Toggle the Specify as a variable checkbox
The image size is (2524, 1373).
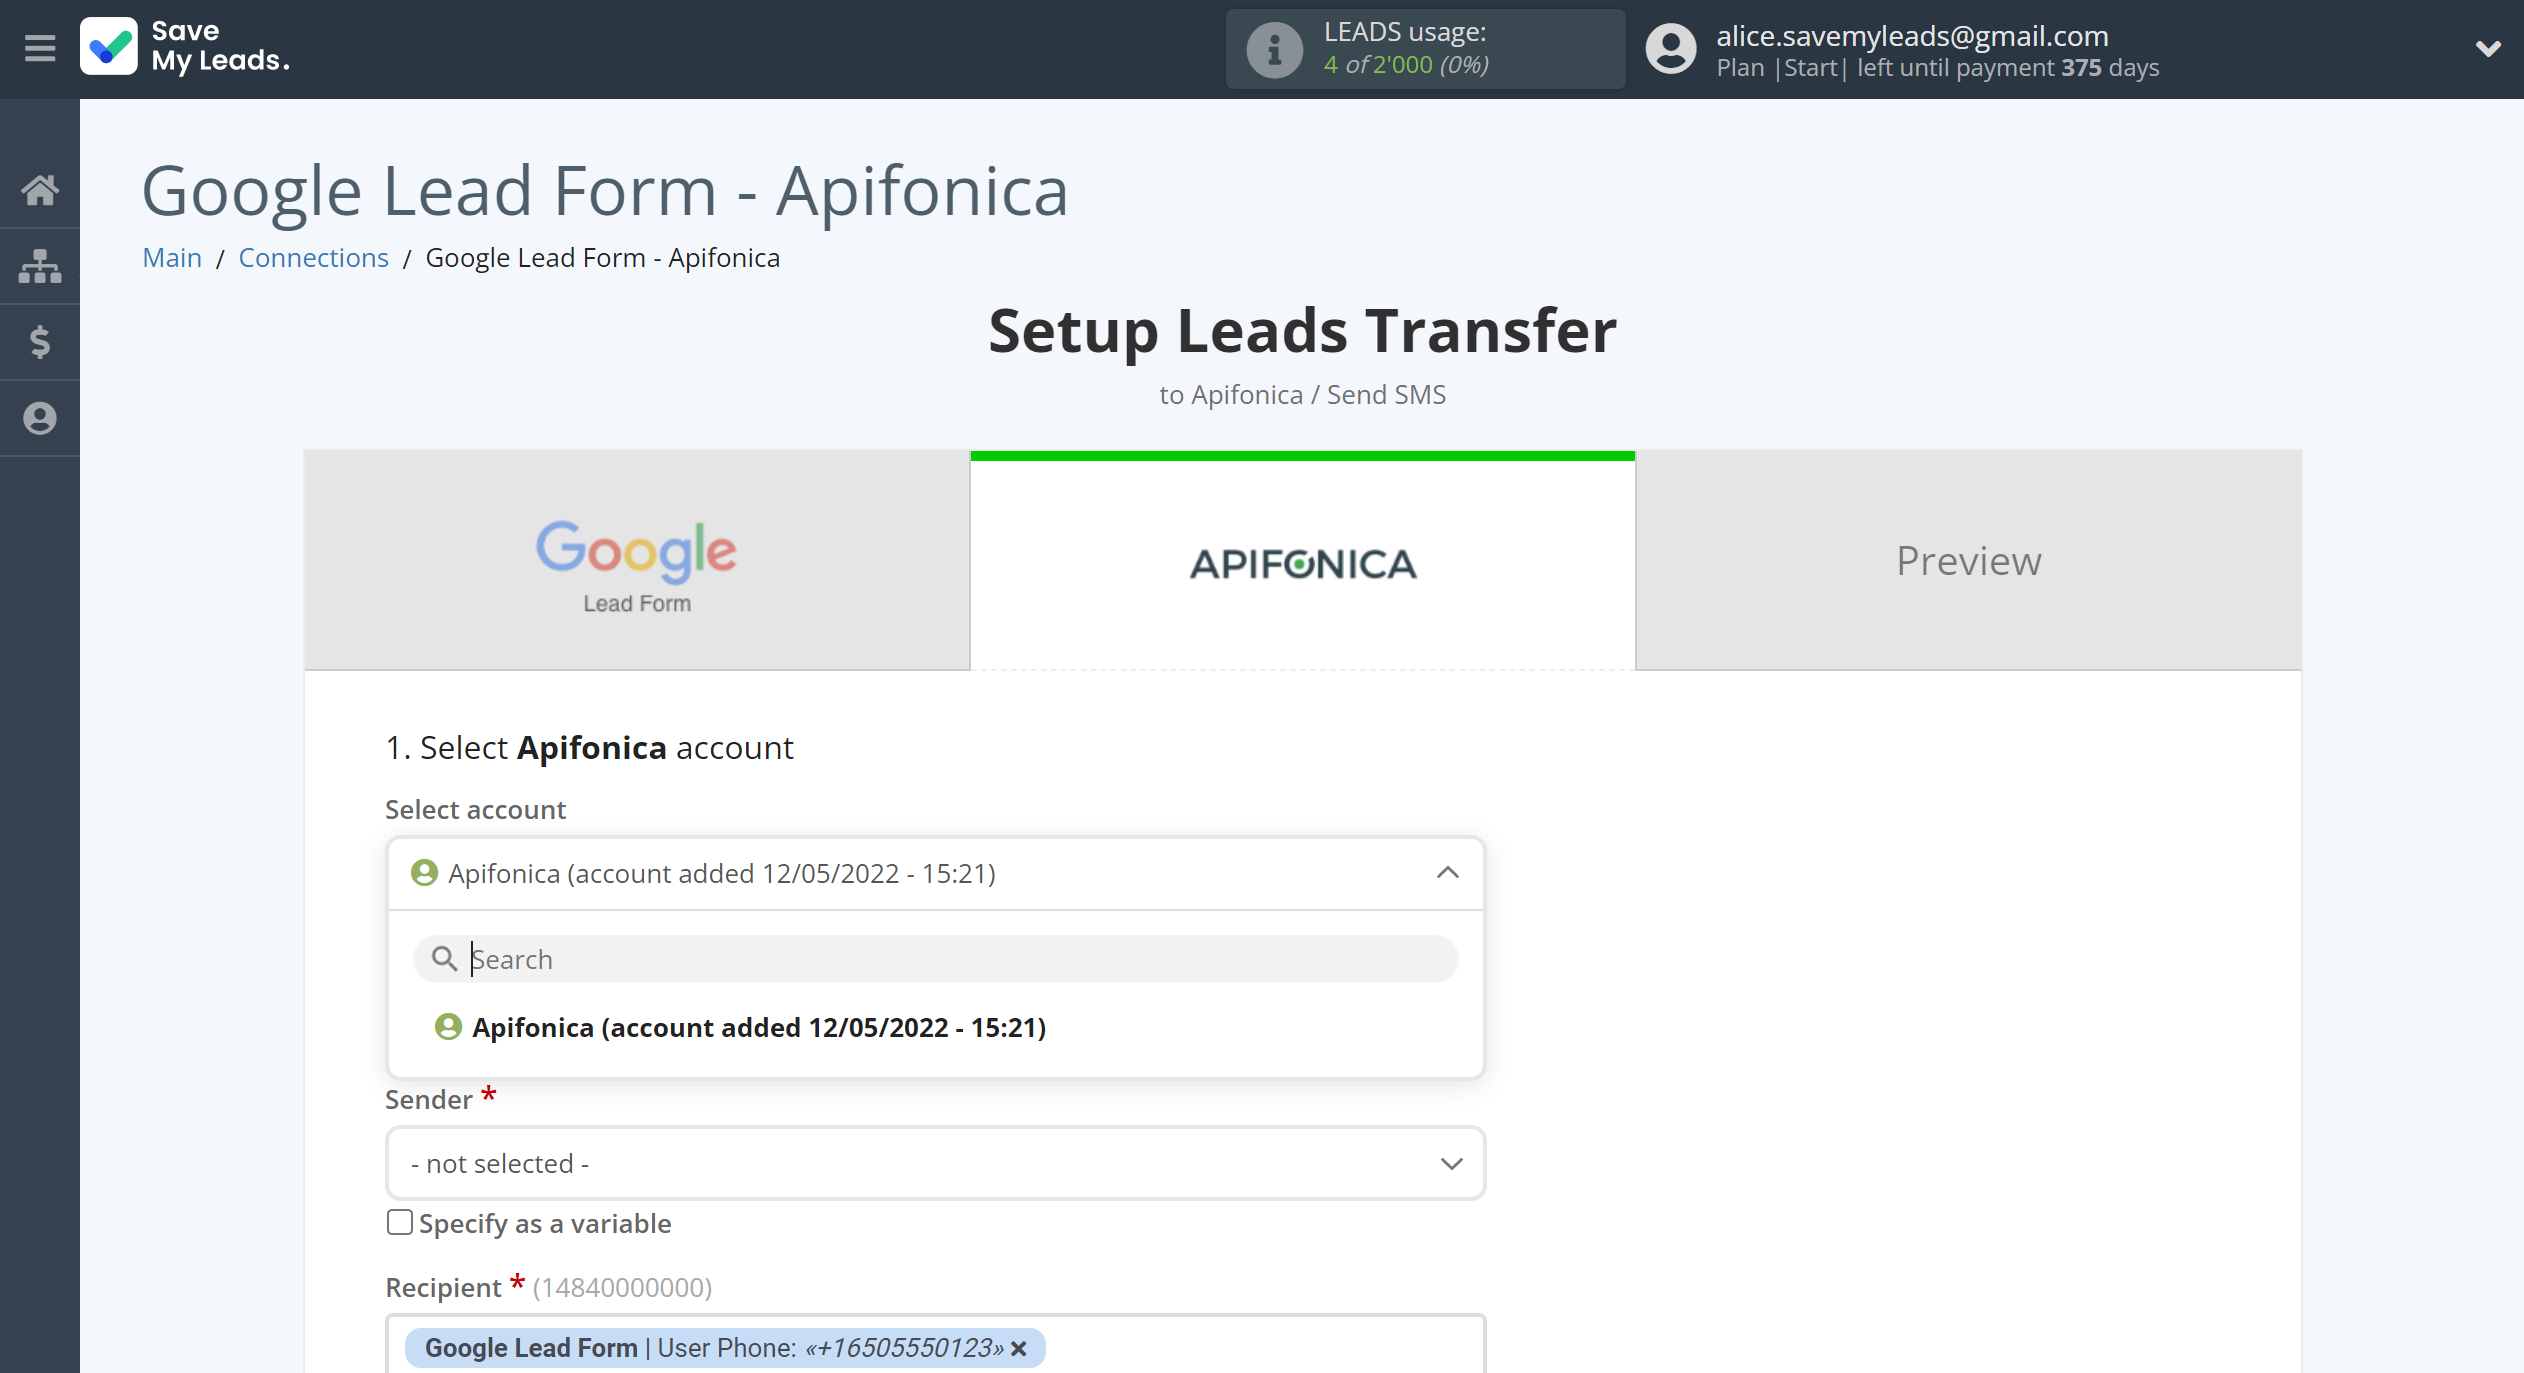397,1224
